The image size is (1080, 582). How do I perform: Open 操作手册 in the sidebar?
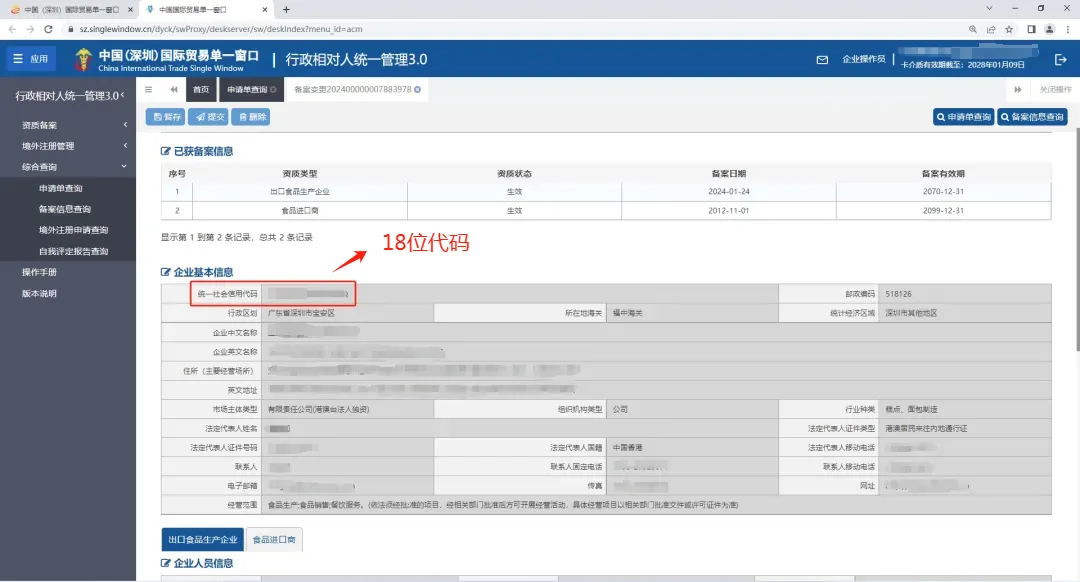pos(39,272)
